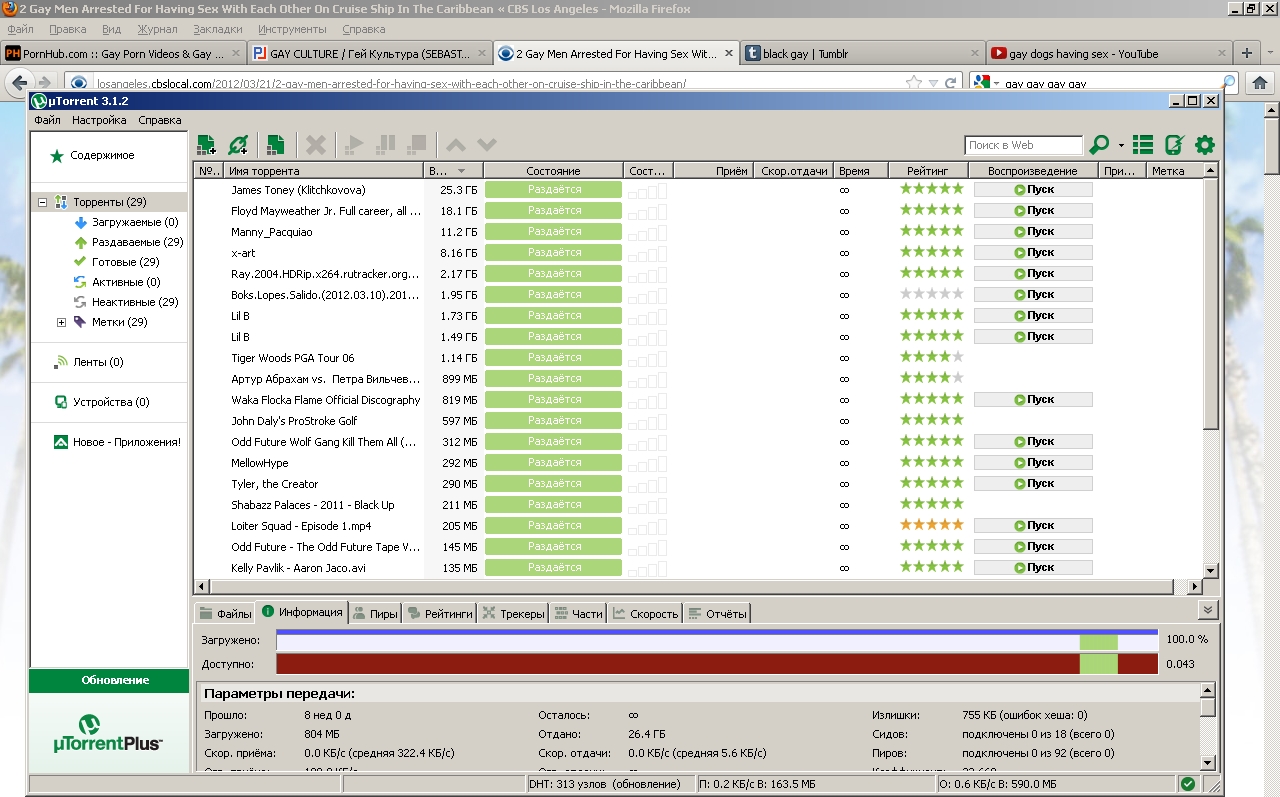Sort by size column header with arrow
Screen dimensions: 1280x797
(454, 171)
